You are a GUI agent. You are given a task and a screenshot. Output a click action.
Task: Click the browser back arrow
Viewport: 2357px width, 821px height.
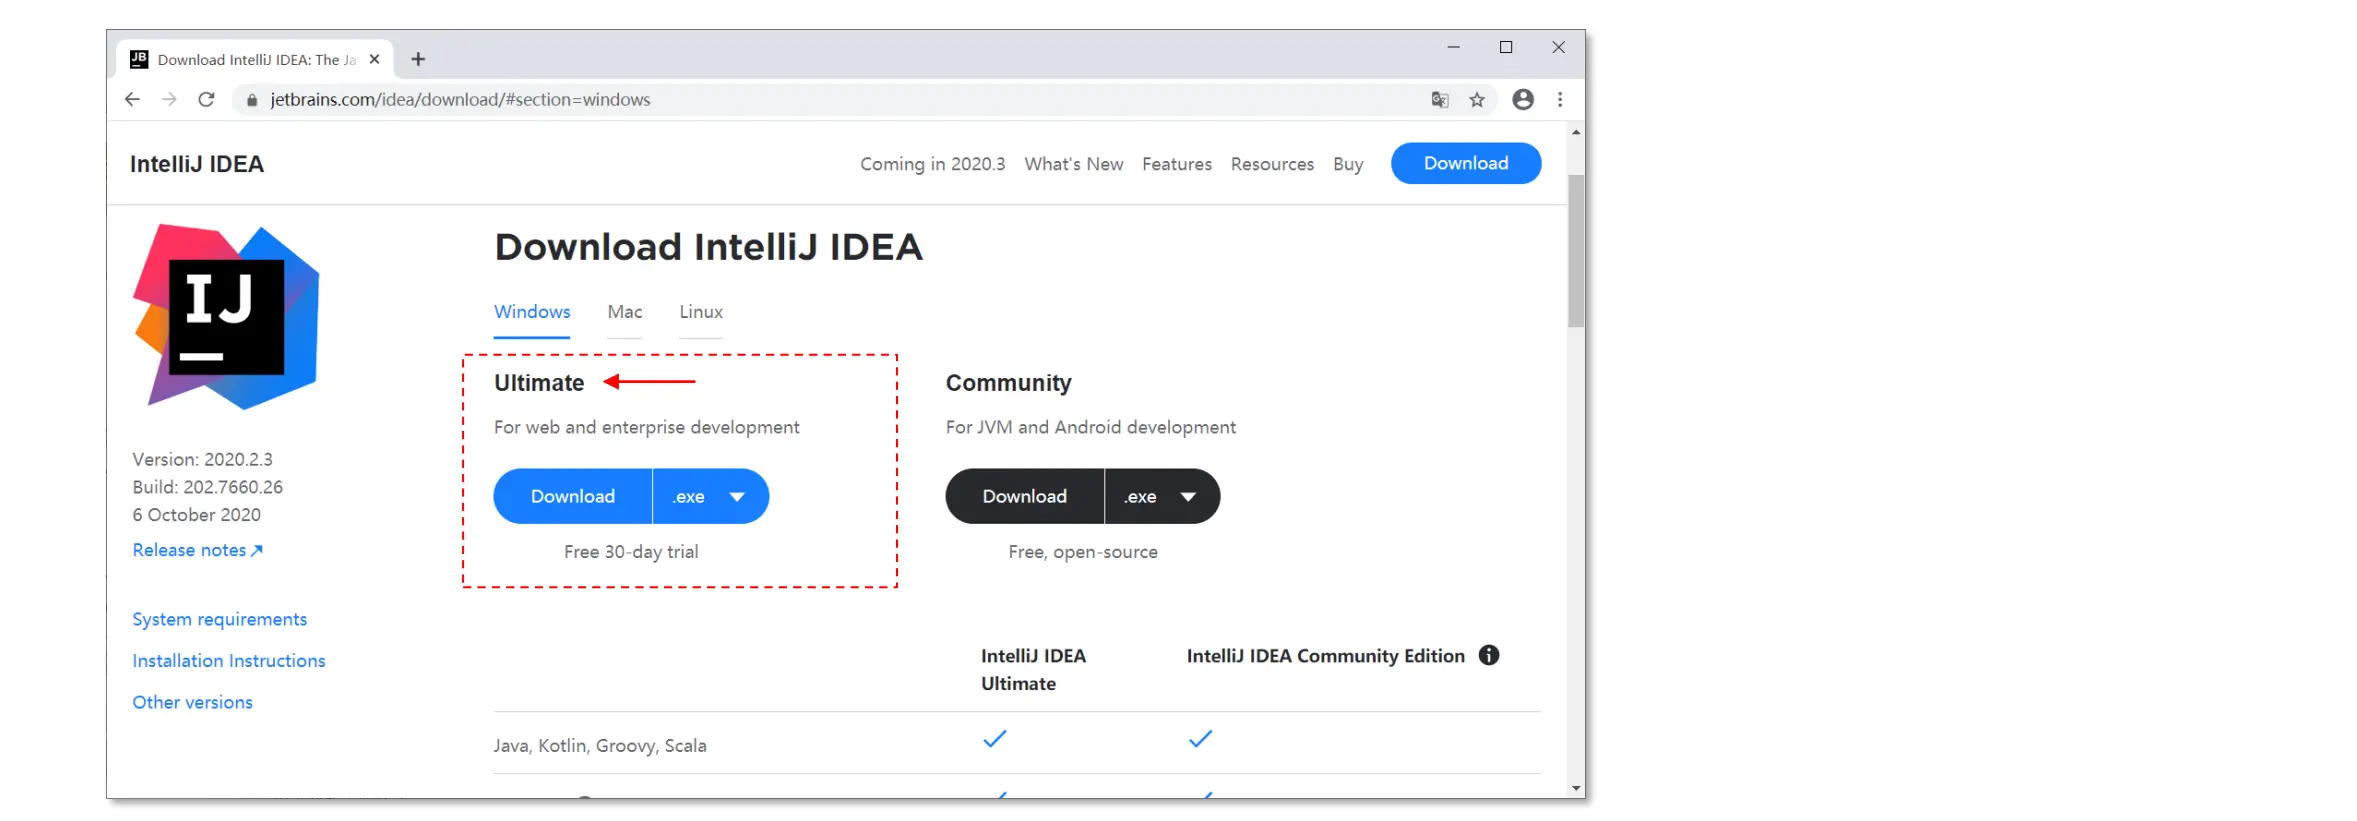coord(132,99)
